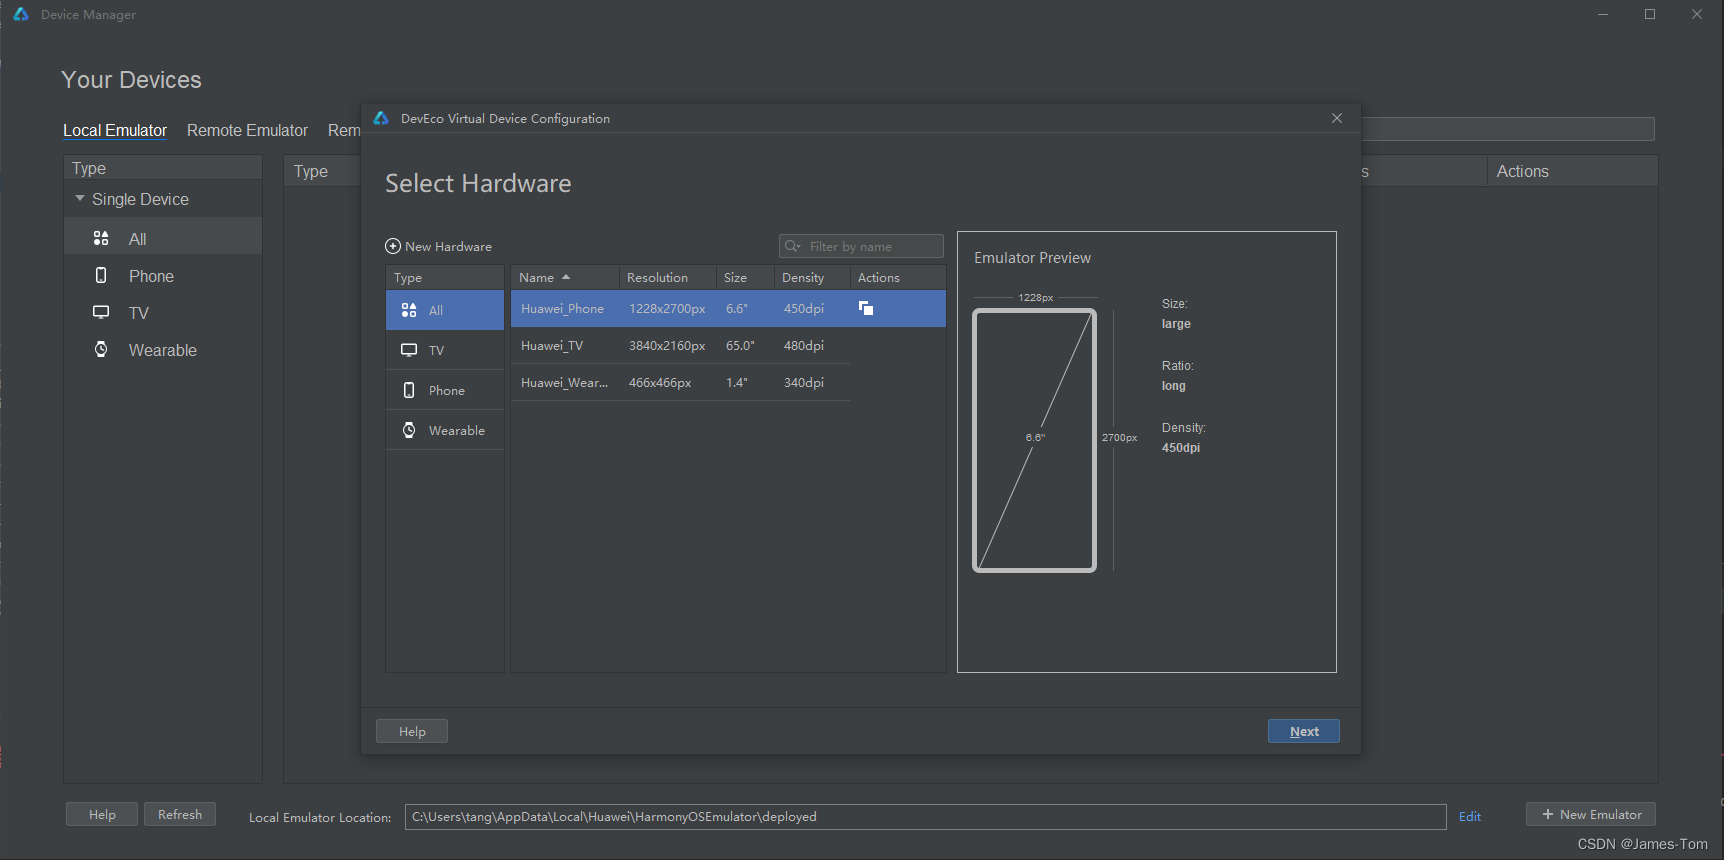Click the Help button in the dialog

point(412,731)
